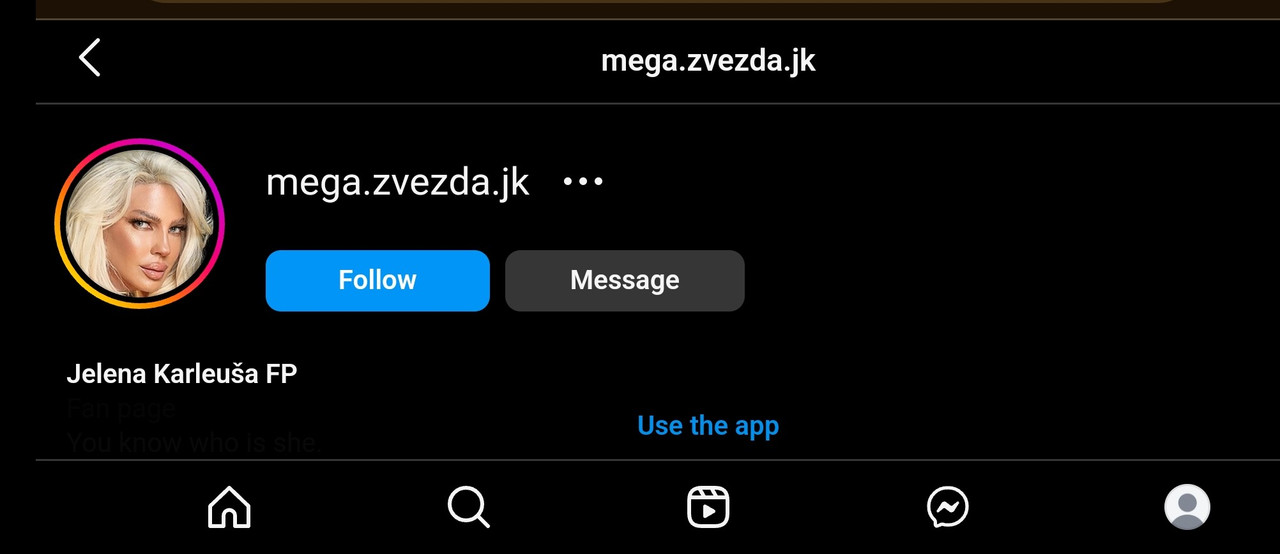Image resolution: width=1280 pixels, height=554 pixels.
Task: Follow the mega.zvezda.jk account
Action: tap(377, 280)
